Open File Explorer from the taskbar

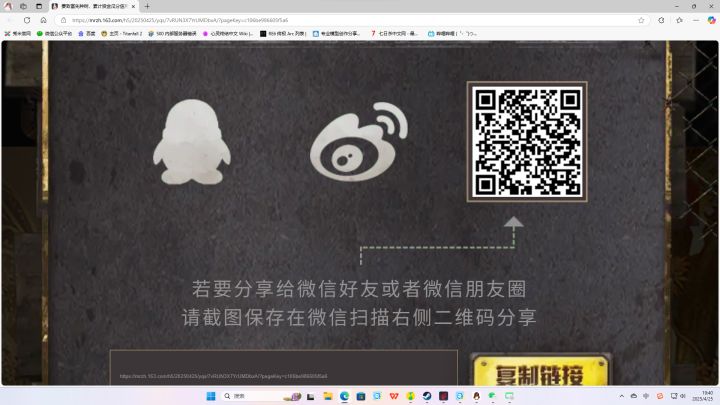click(328, 396)
